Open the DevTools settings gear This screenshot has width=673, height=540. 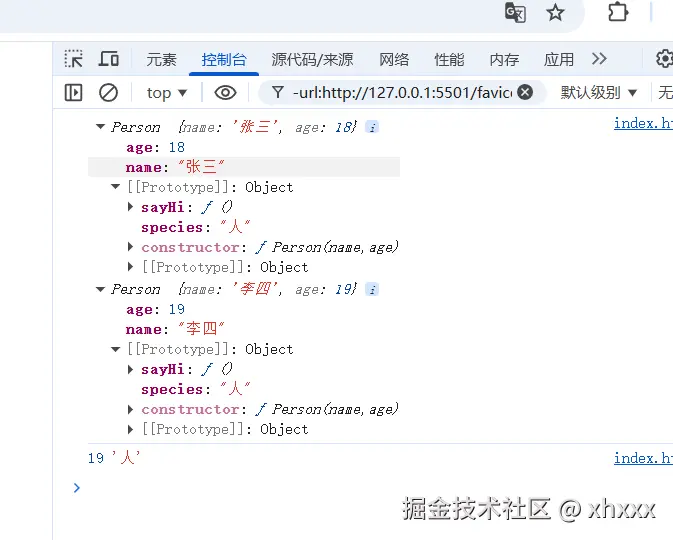click(x=664, y=59)
